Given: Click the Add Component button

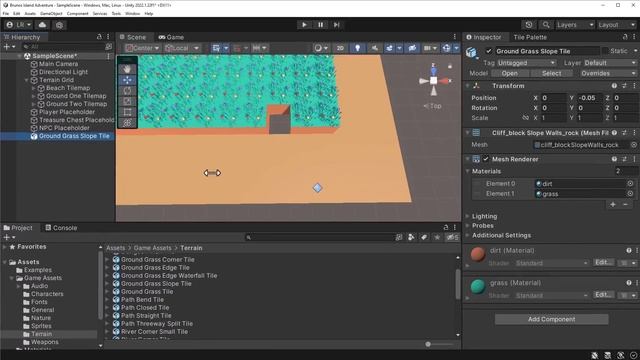Looking at the screenshot, I should [551, 319].
